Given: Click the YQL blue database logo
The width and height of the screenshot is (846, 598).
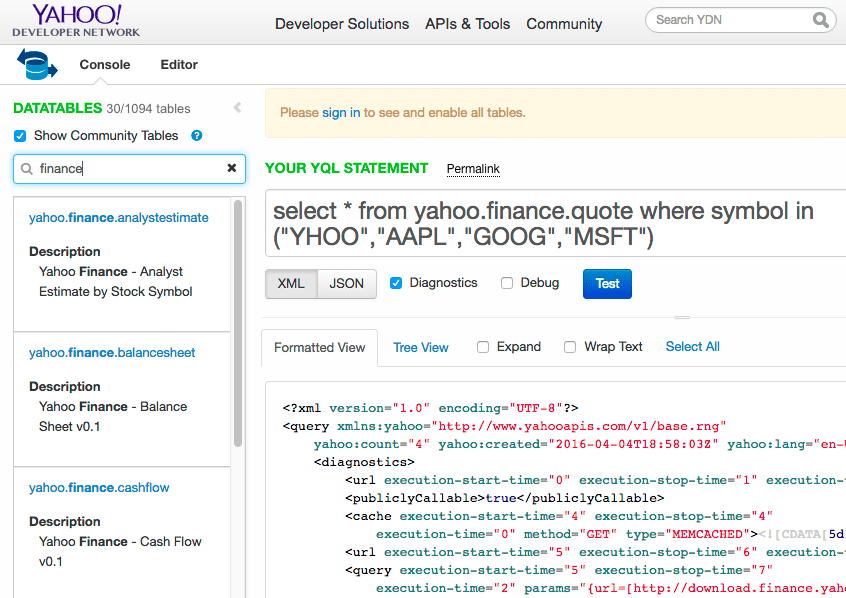Looking at the screenshot, I should pos(38,63).
